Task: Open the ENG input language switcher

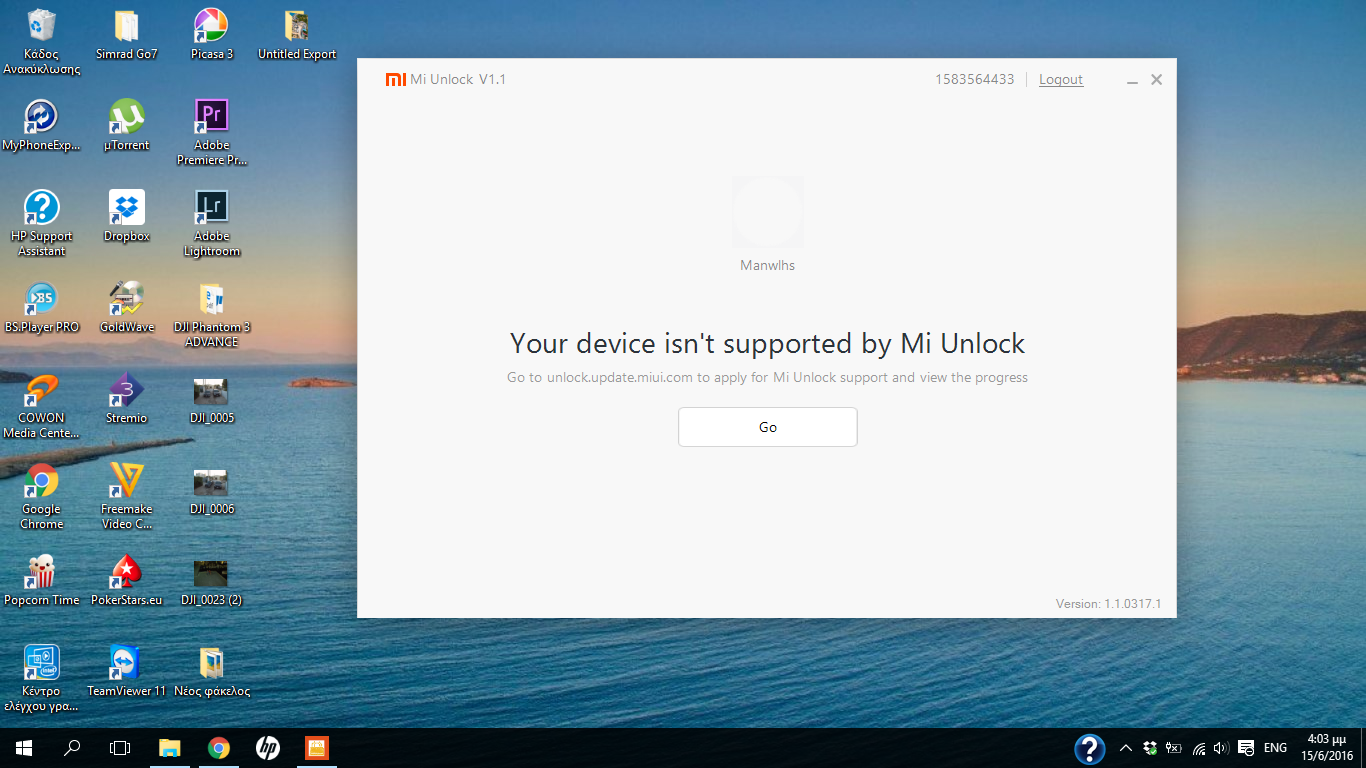Action: [x=1275, y=748]
